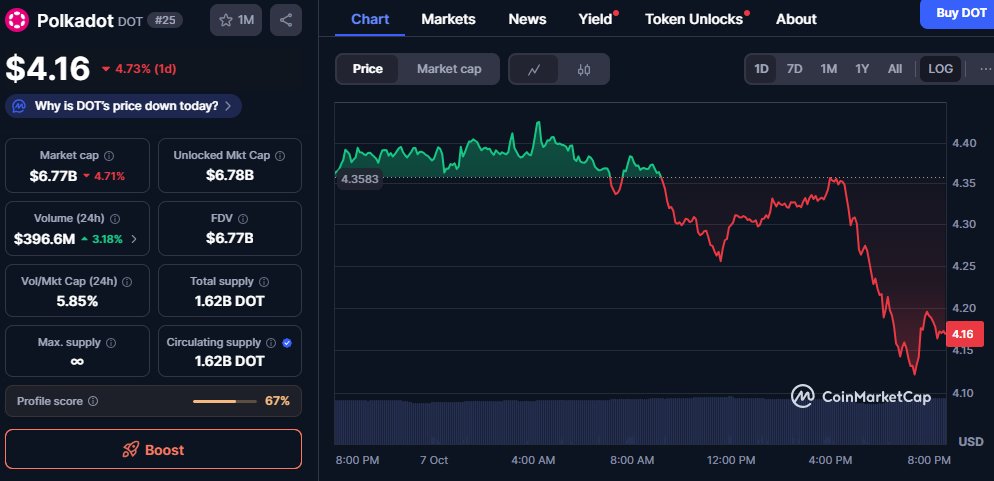Click the Profile score info icon
This screenshot has width=994, height=481.
(x=93, y=401)
